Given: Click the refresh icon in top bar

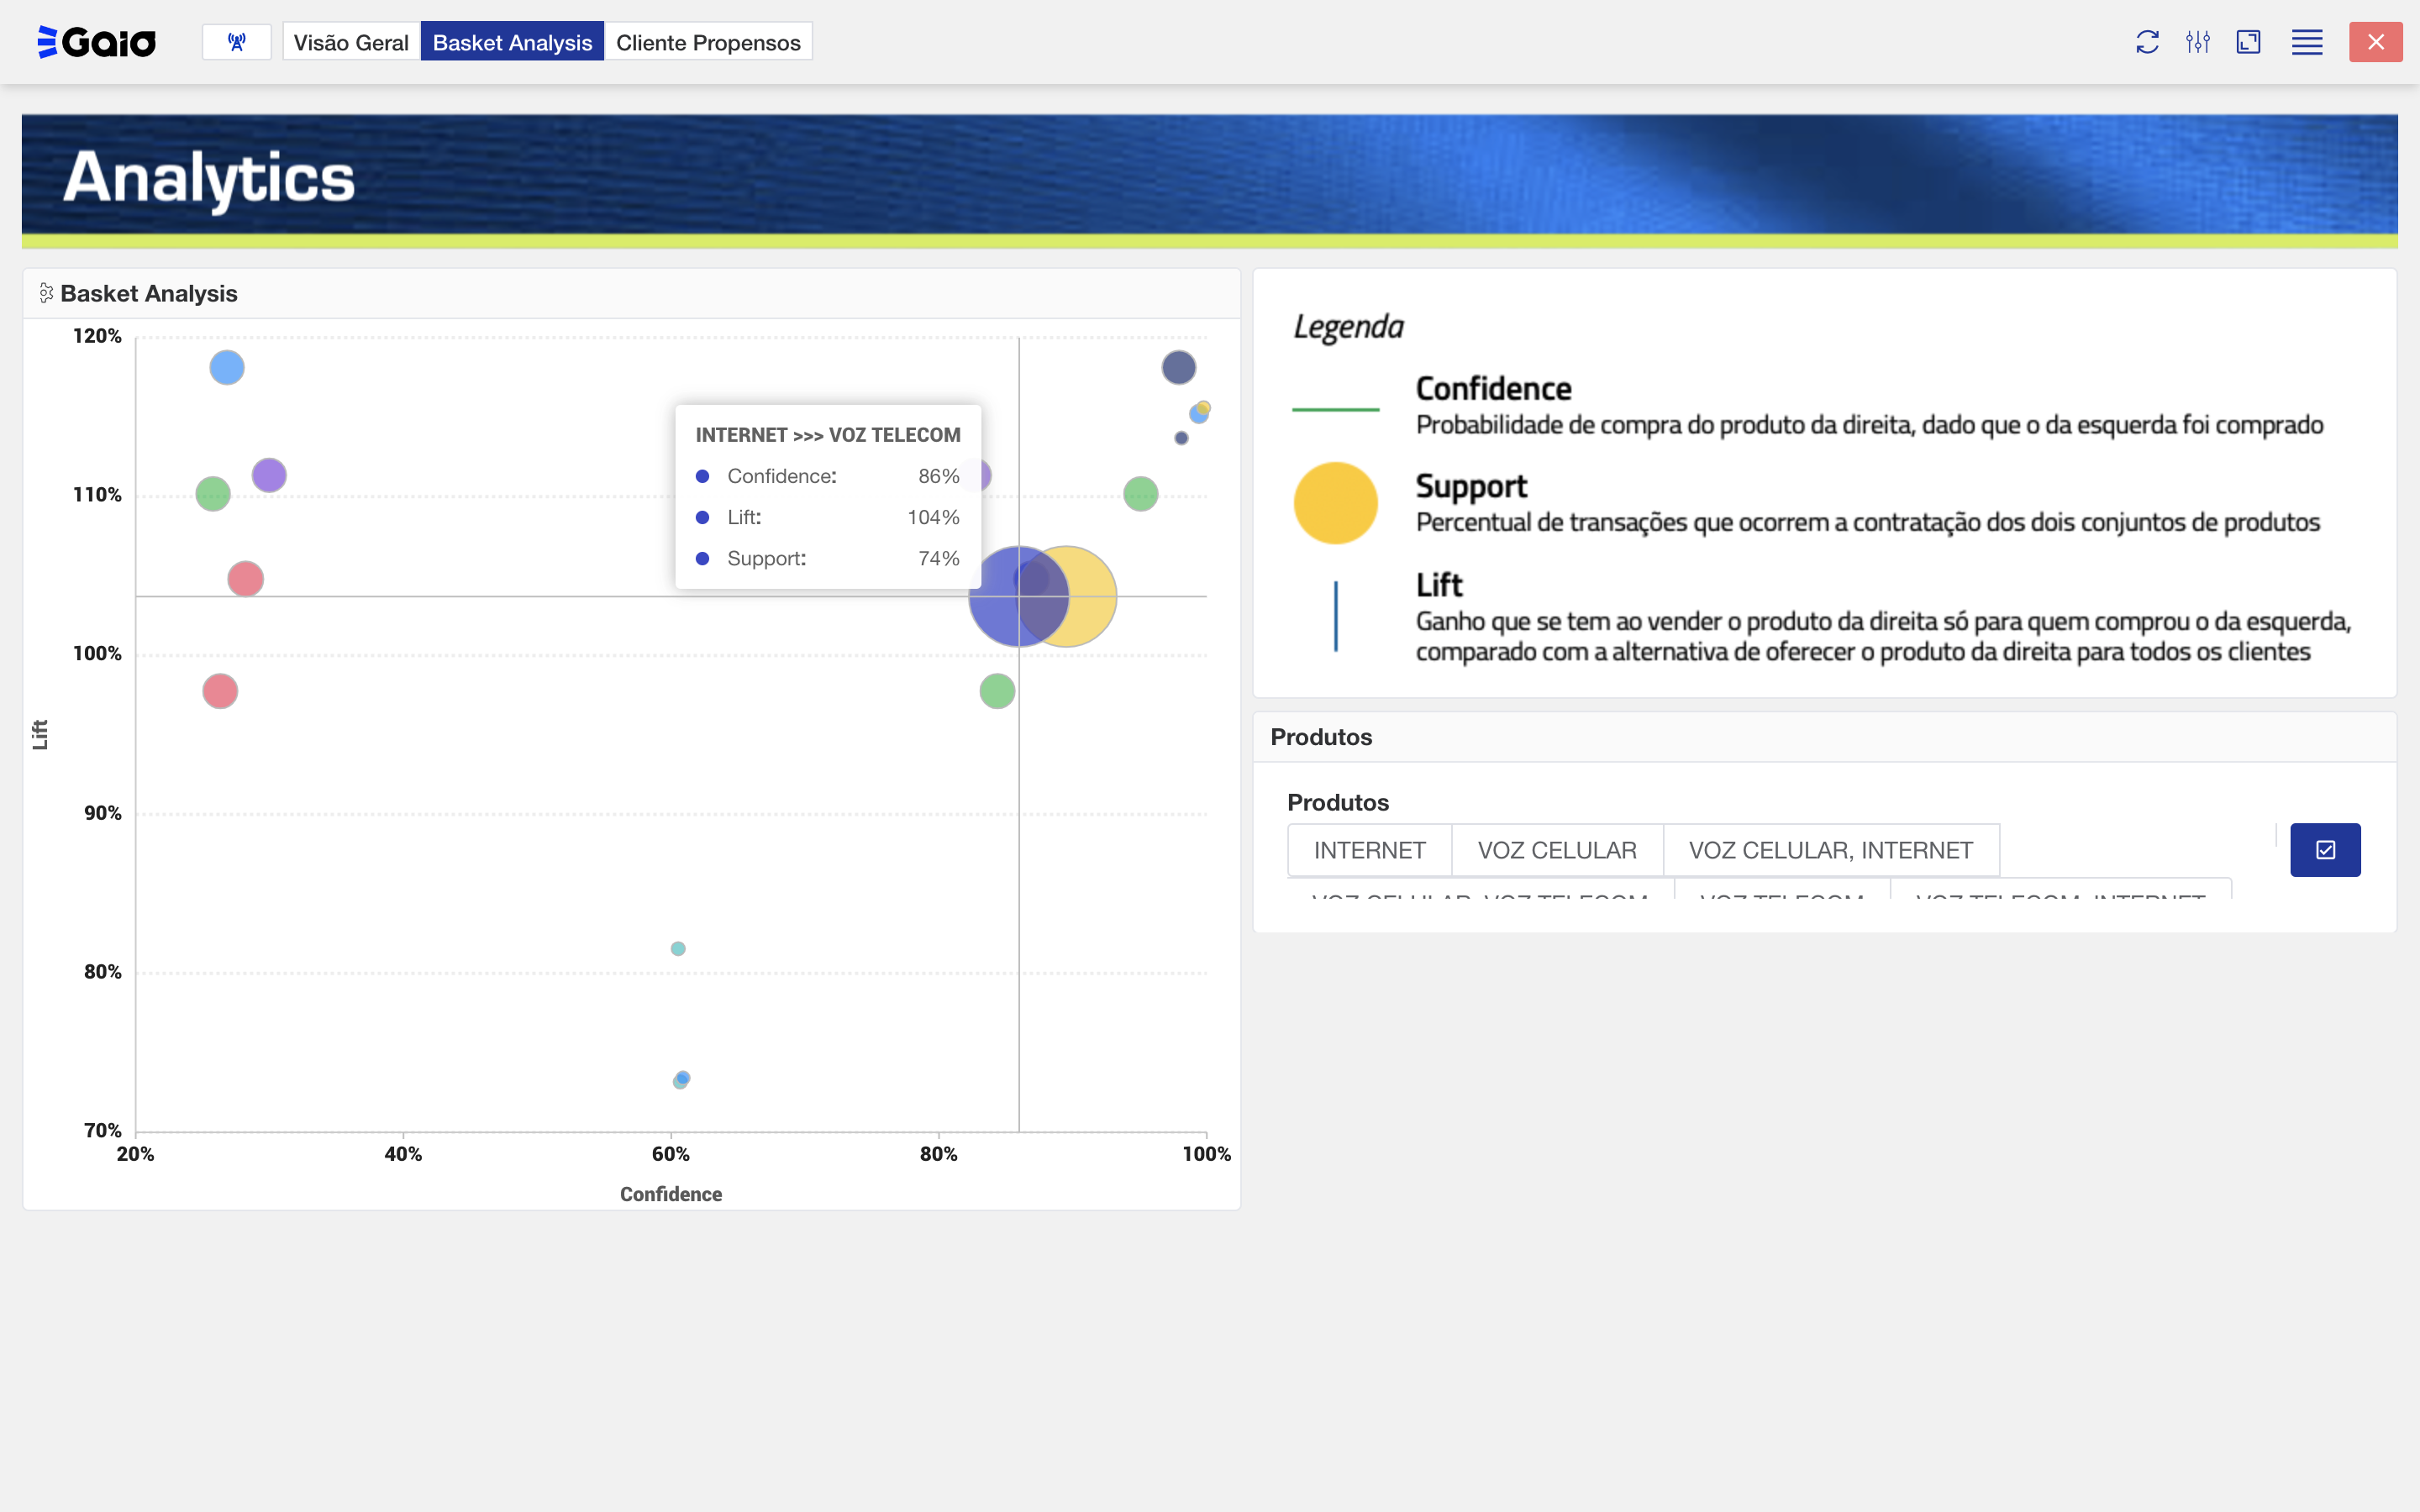Looking at the screenshot, I should pos(2147,42).
